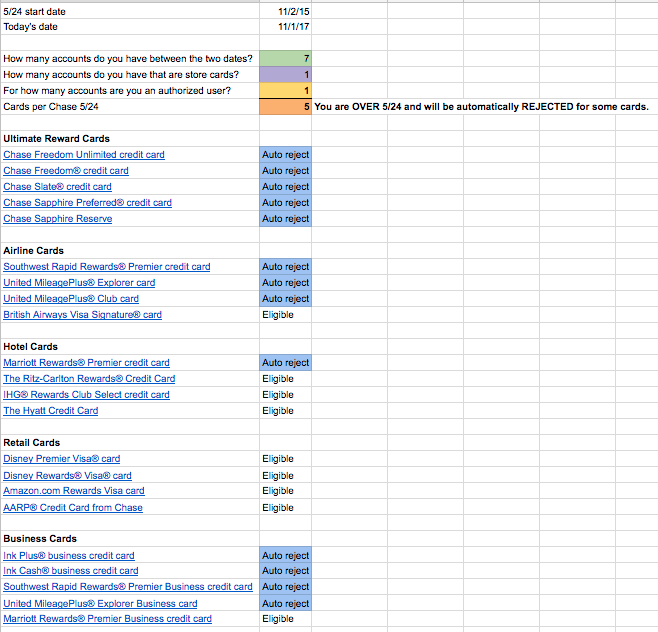The width and height of the screenshot is (658, 632).
Task: Select Eligible cell for British Airways Visa
Action: (285, 315)
